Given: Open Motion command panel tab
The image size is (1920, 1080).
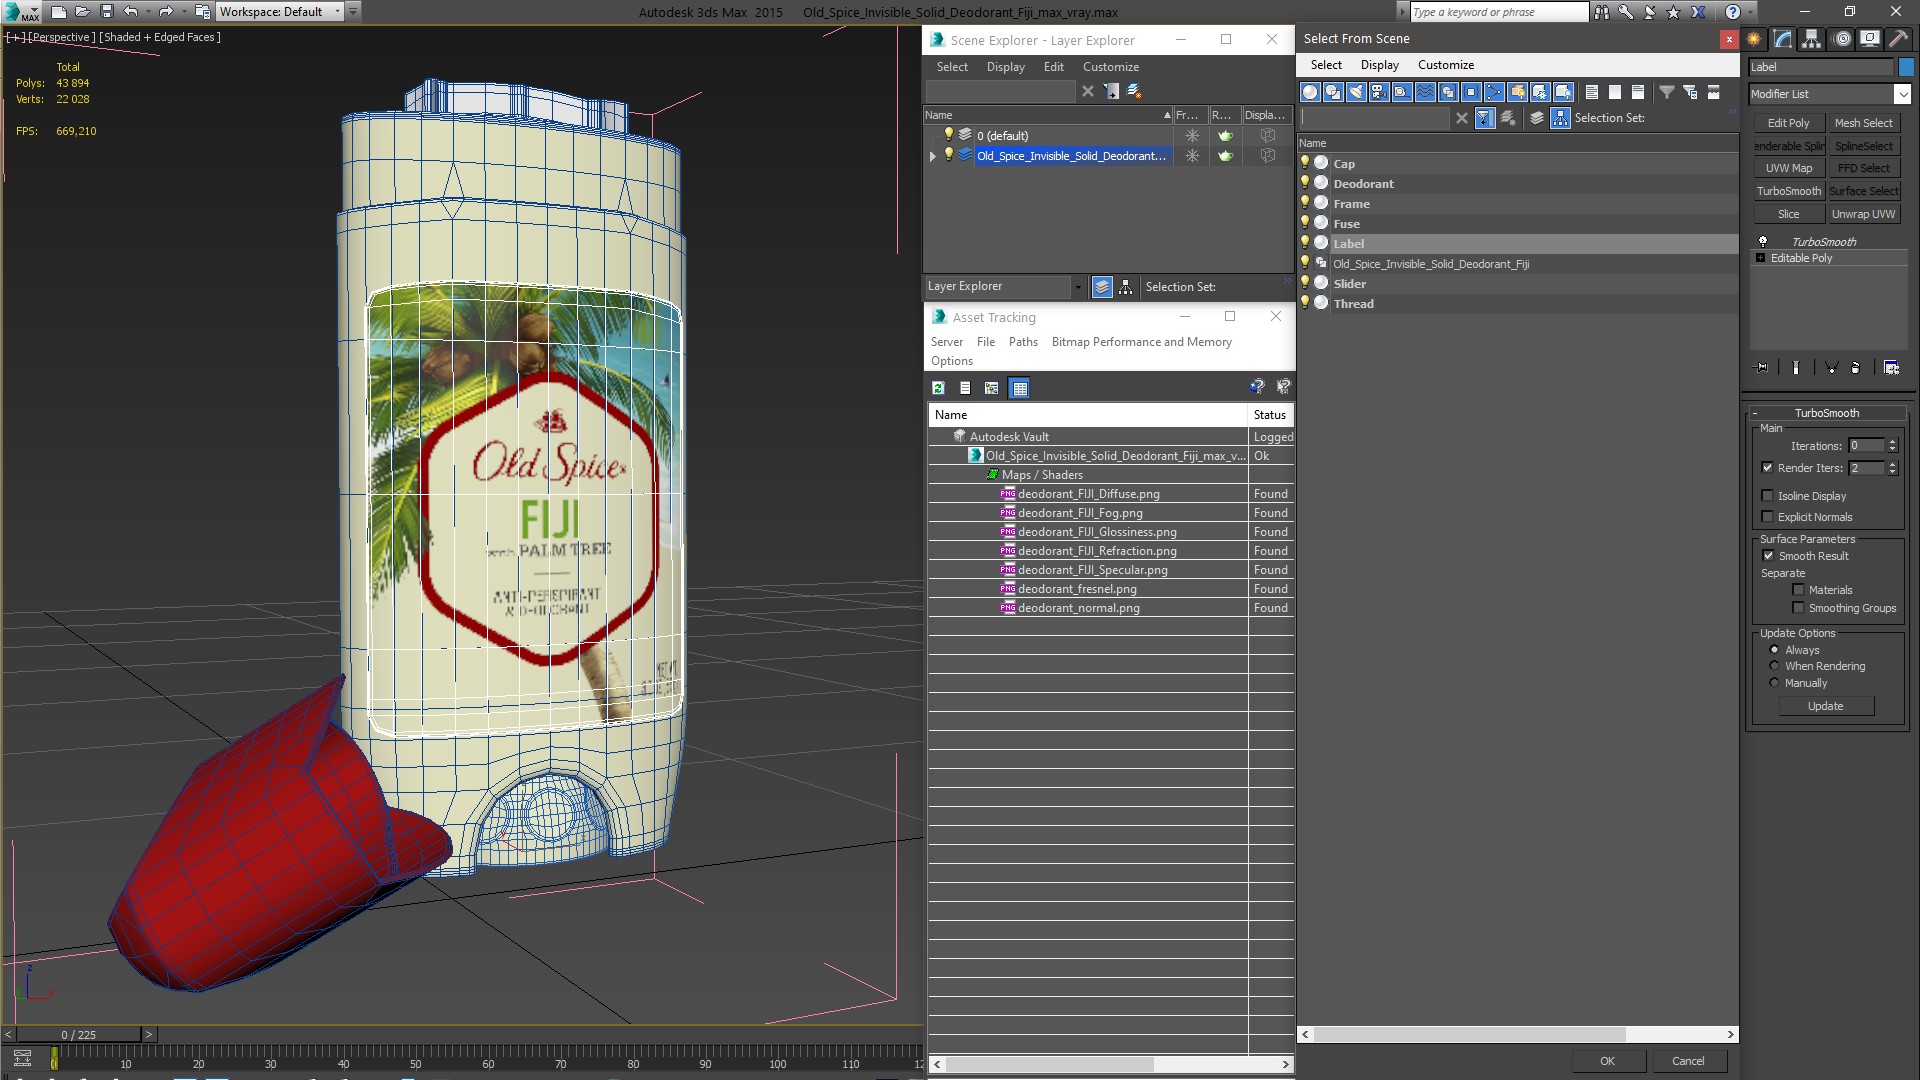Looking at the screenshot, I should (x=1841, y=39).
